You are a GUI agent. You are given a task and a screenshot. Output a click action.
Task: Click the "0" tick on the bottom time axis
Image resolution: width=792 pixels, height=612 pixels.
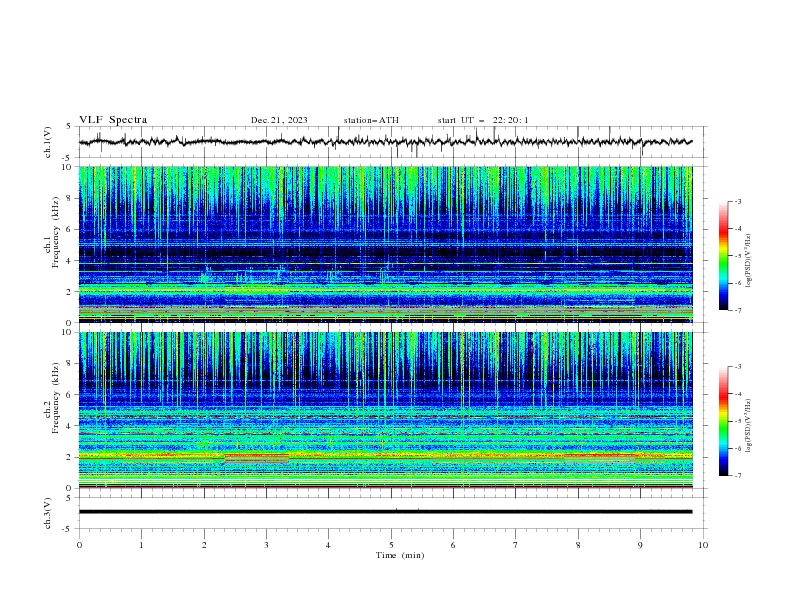tap(79, 545)
